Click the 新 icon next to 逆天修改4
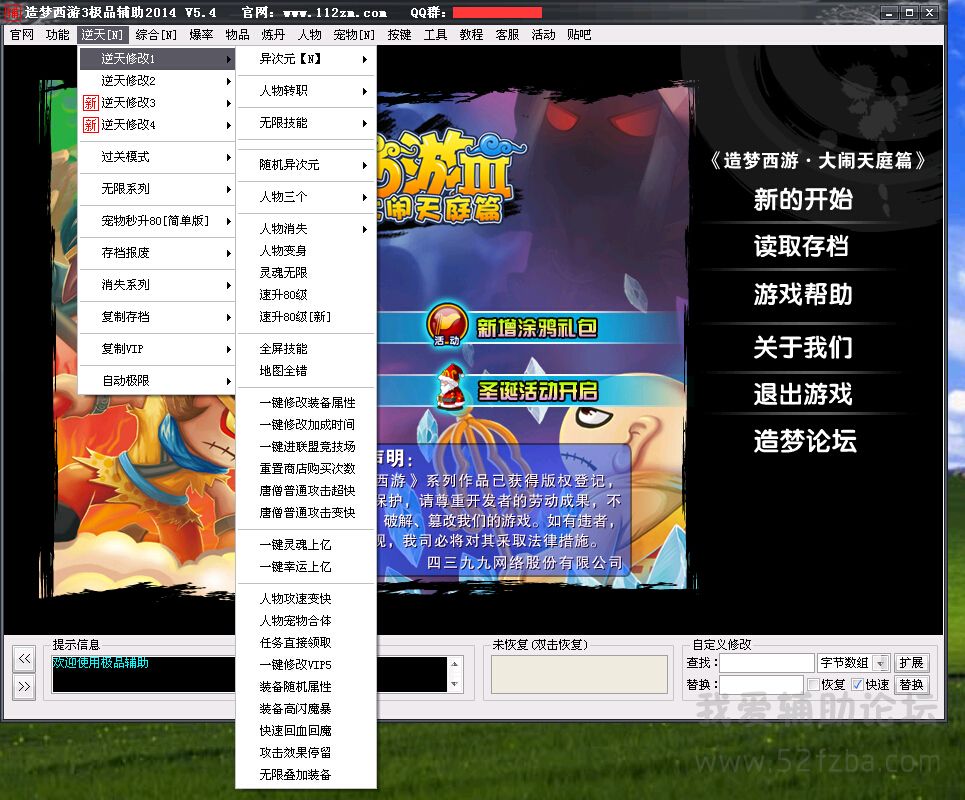 (x=90, y=125)
